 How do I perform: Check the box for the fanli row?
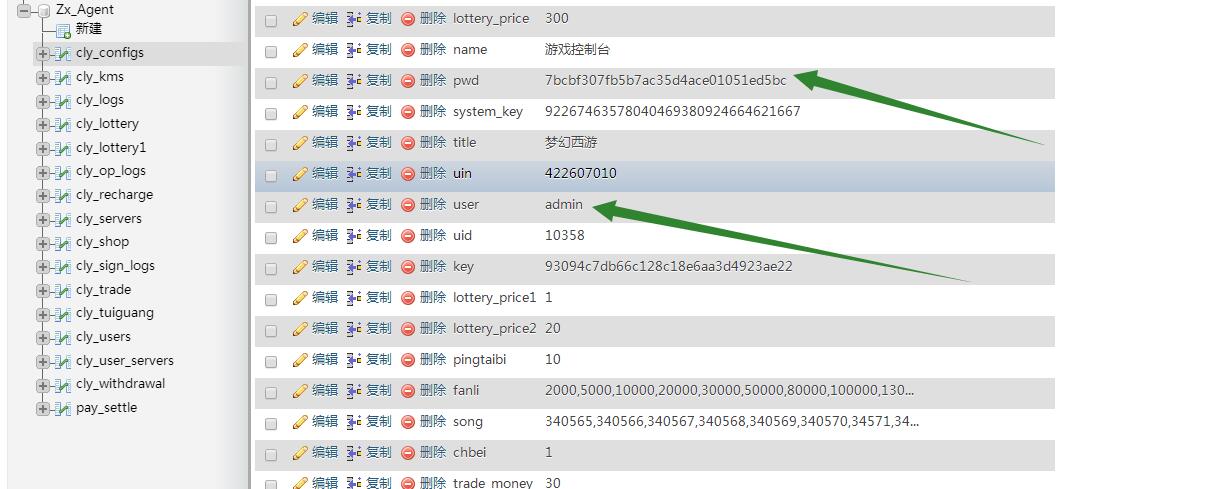coord(271,391)
